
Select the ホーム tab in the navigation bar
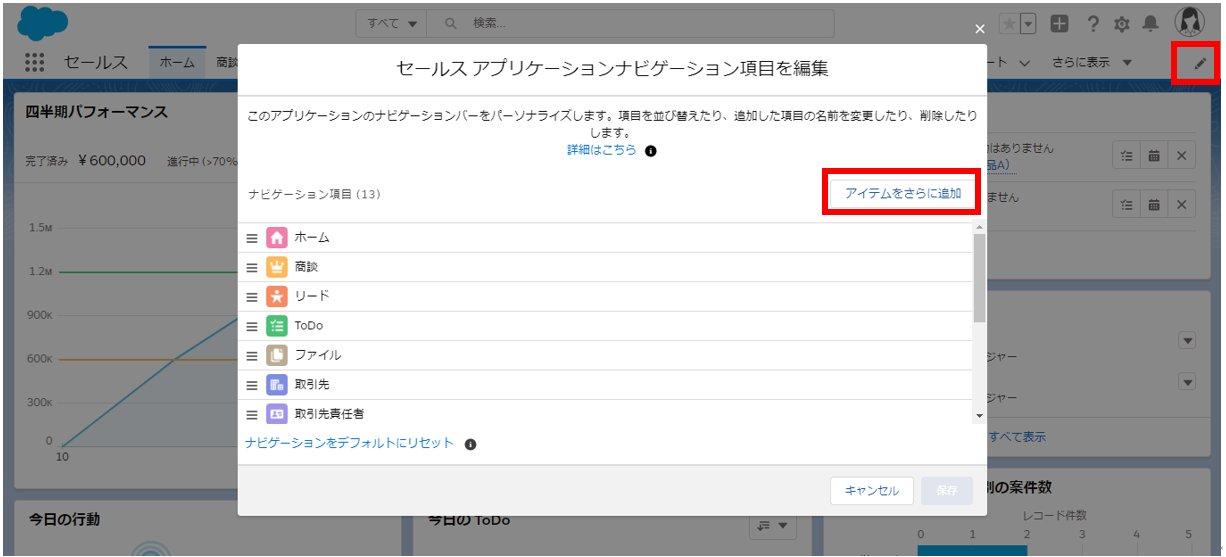[177, 62]
